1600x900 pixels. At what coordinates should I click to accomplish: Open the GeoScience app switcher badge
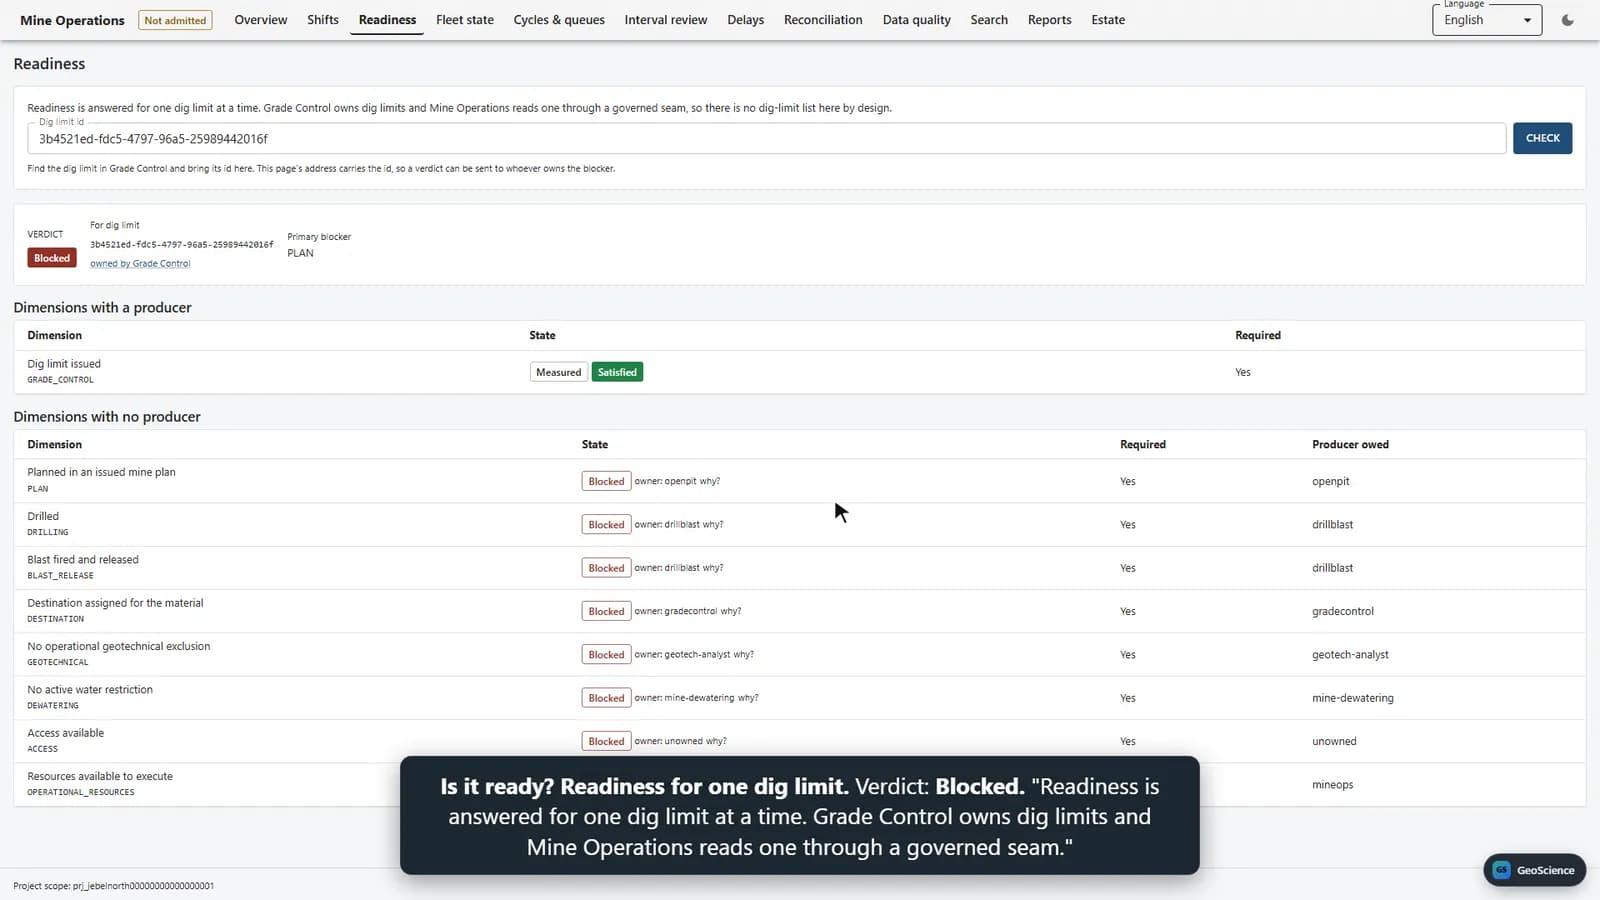[1534, 870]
